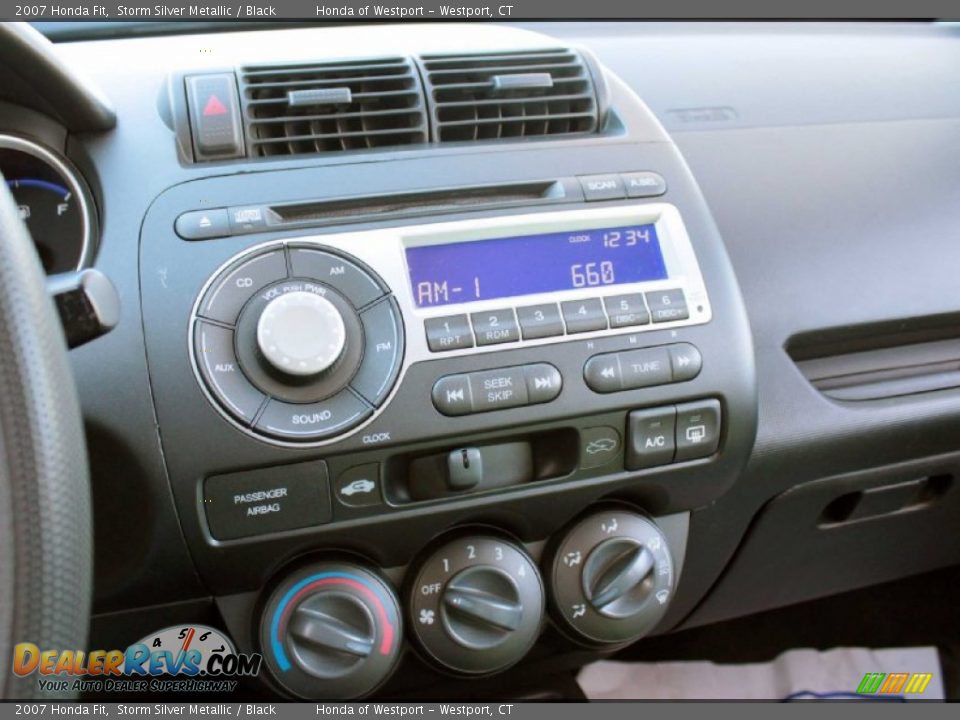The height and width of the screenshot is (720, 960).
Task: Switch to the AM band
Action: tap(336, 272)
